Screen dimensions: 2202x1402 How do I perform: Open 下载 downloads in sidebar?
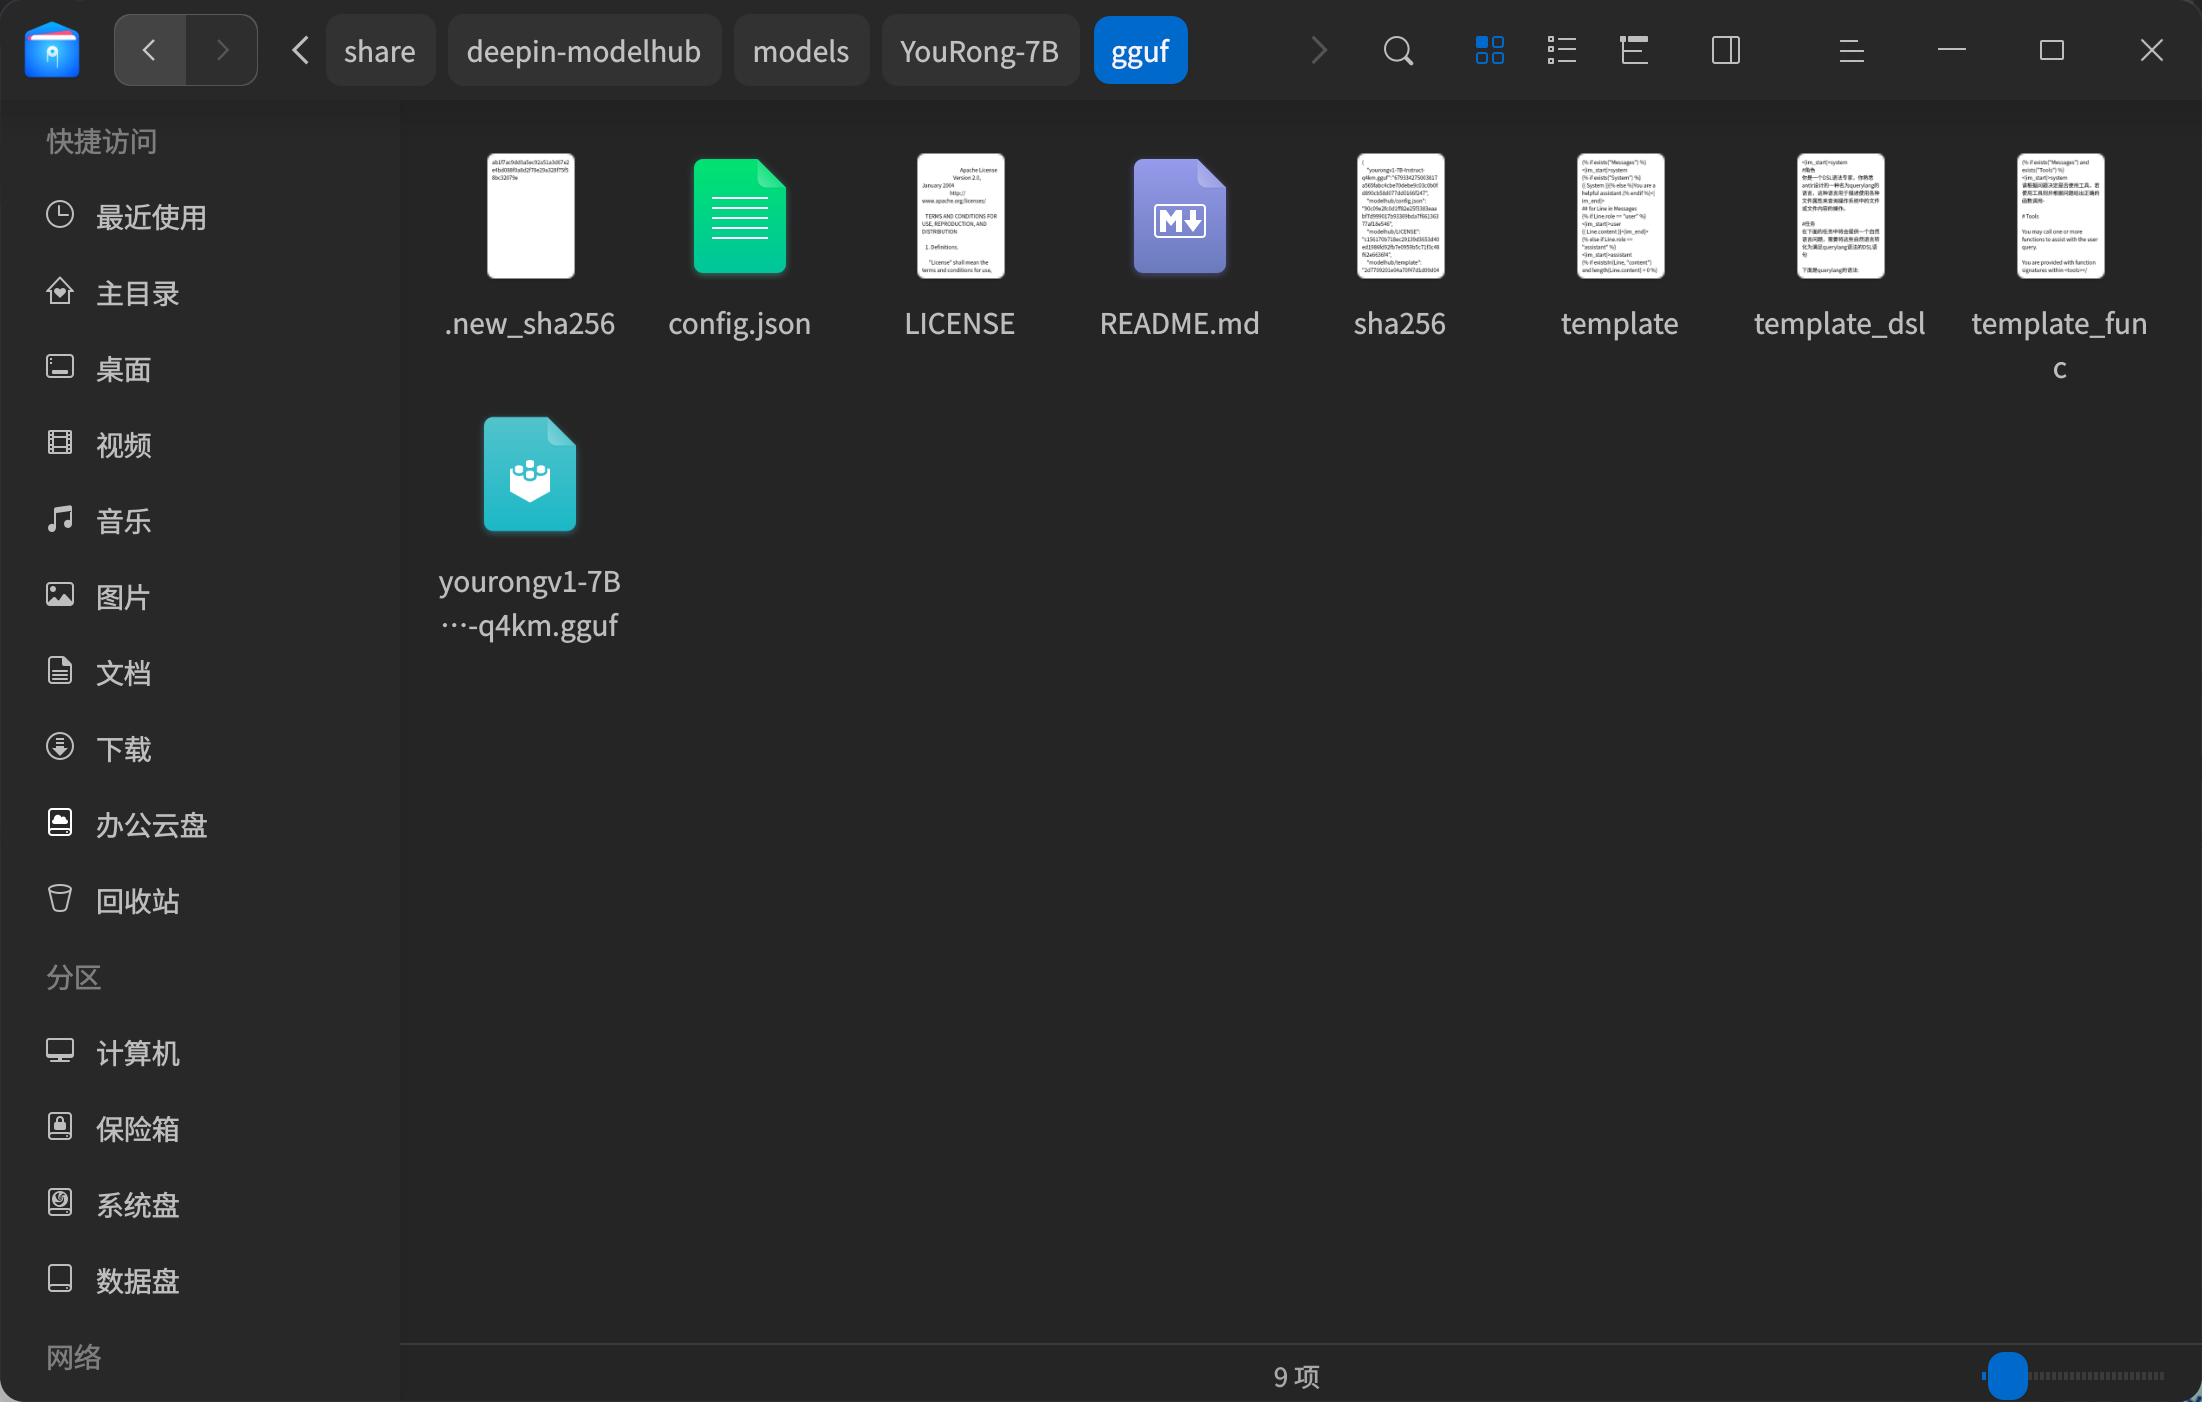point(200,748)
